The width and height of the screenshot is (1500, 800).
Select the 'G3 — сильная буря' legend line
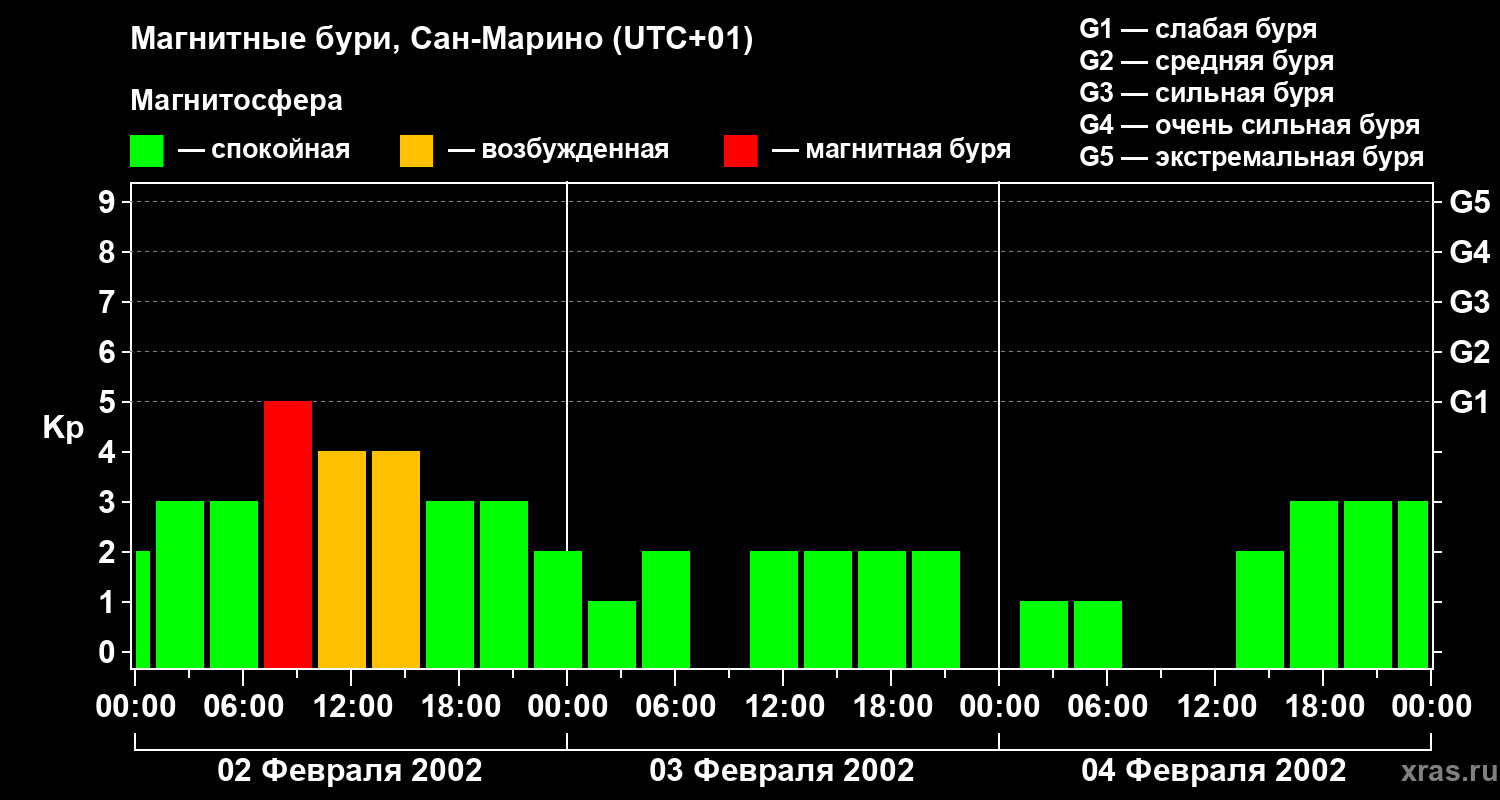point(1206,93)
